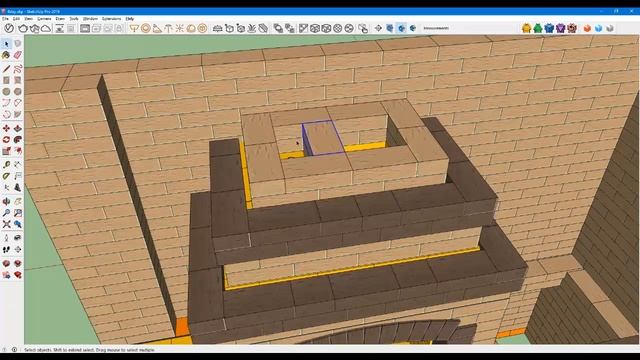Image resolution: width=640 pixels, height=360 pixels.
Task: Open the Edit menu
Action: [16, 19]
